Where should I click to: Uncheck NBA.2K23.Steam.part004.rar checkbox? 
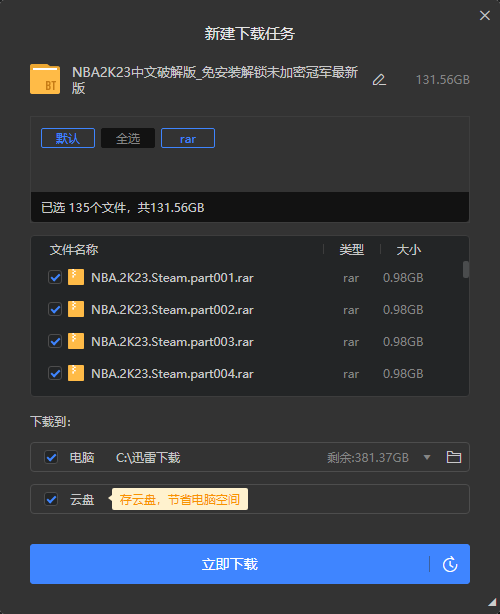55,374
